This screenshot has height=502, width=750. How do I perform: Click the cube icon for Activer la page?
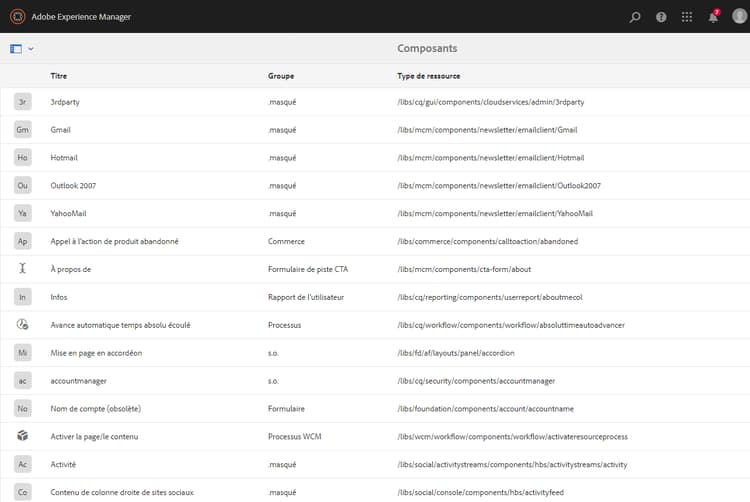[x=23, y=436]
